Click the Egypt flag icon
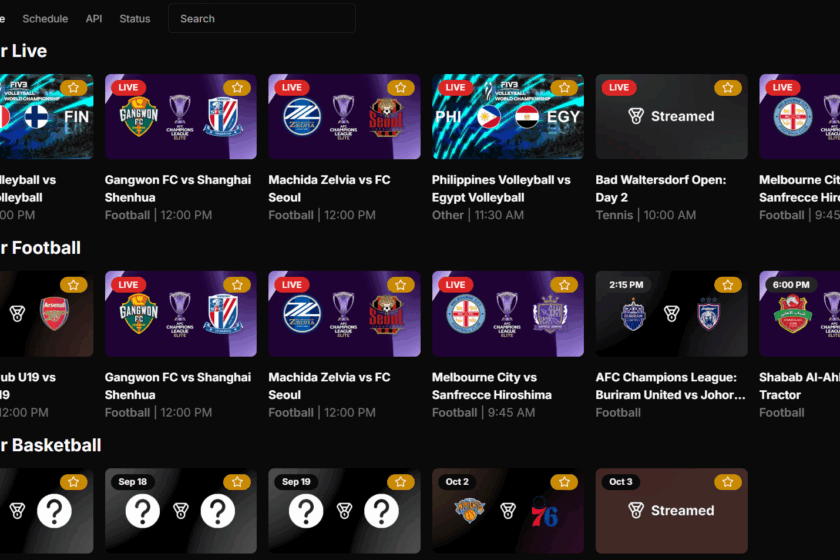The height and width of the screenshot is (560, 840). click(527, 117)
